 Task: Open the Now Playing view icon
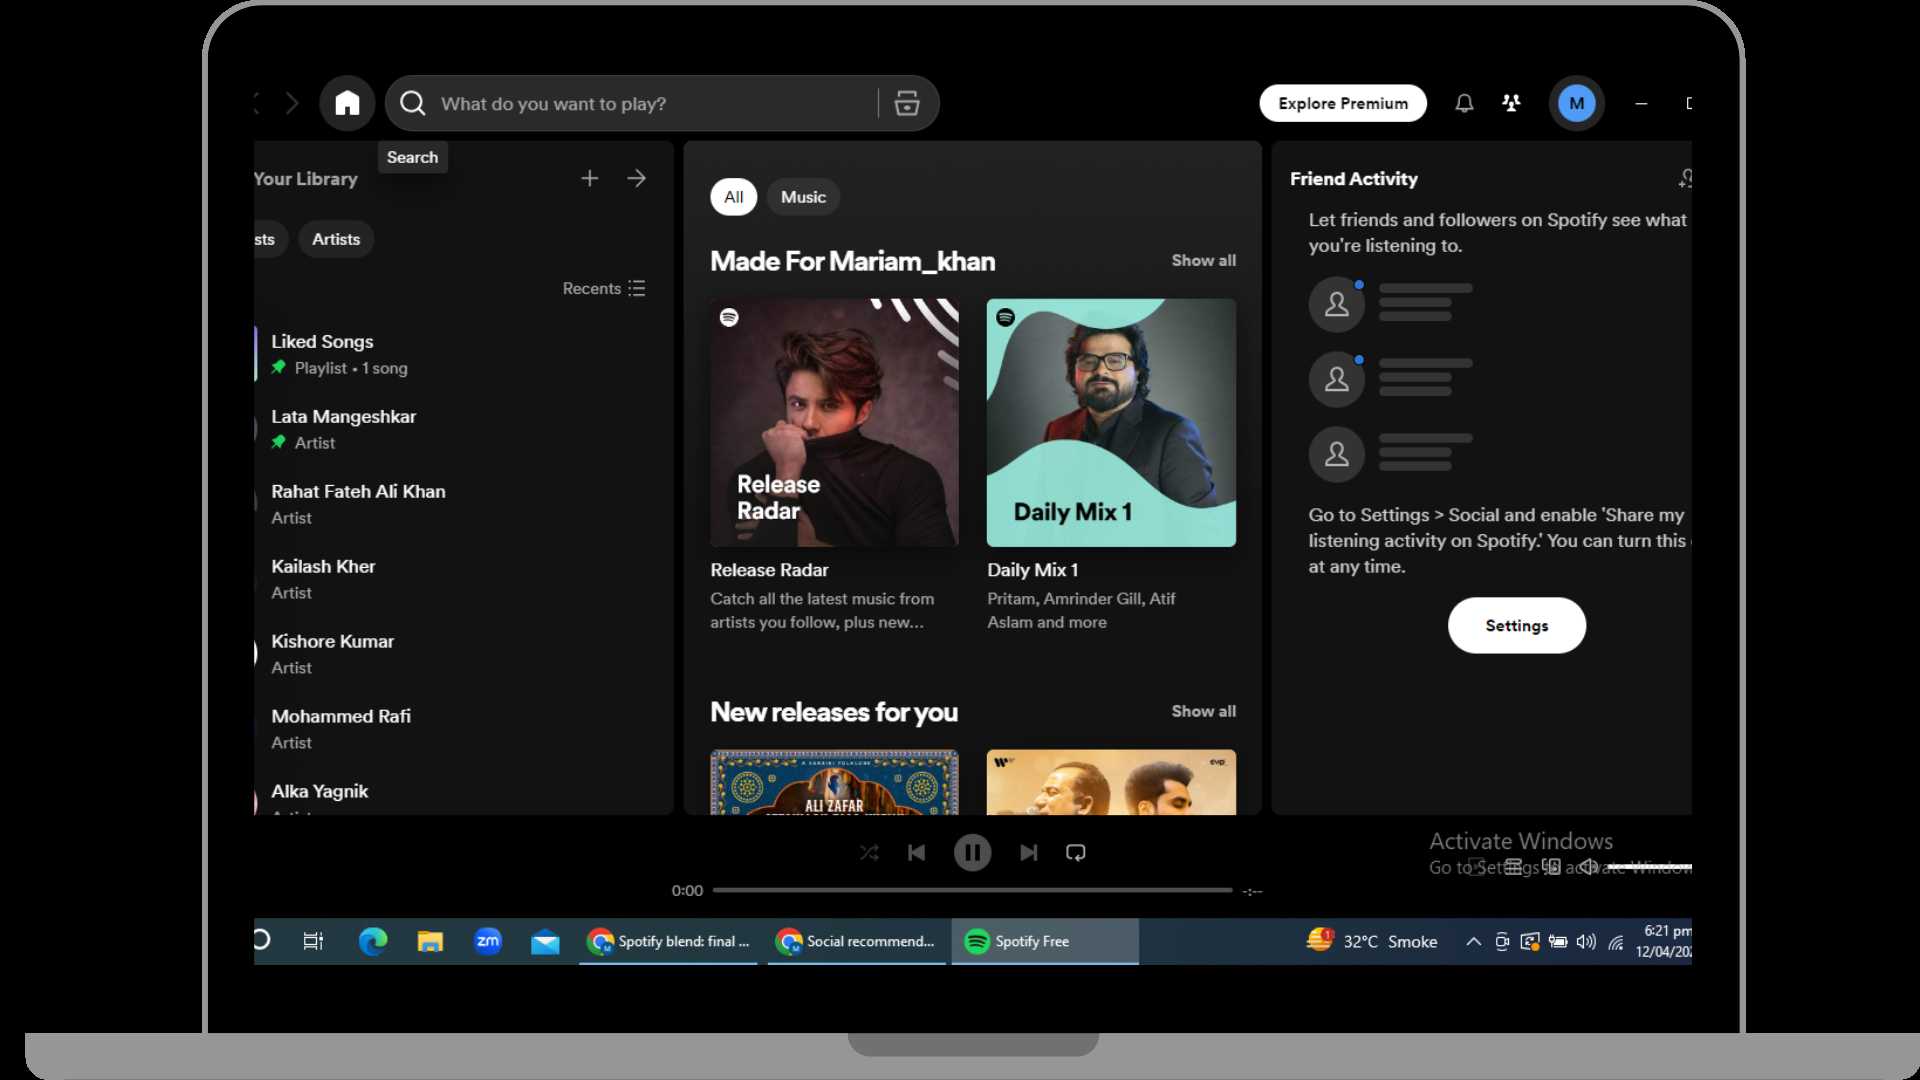tap(1477, 867)
